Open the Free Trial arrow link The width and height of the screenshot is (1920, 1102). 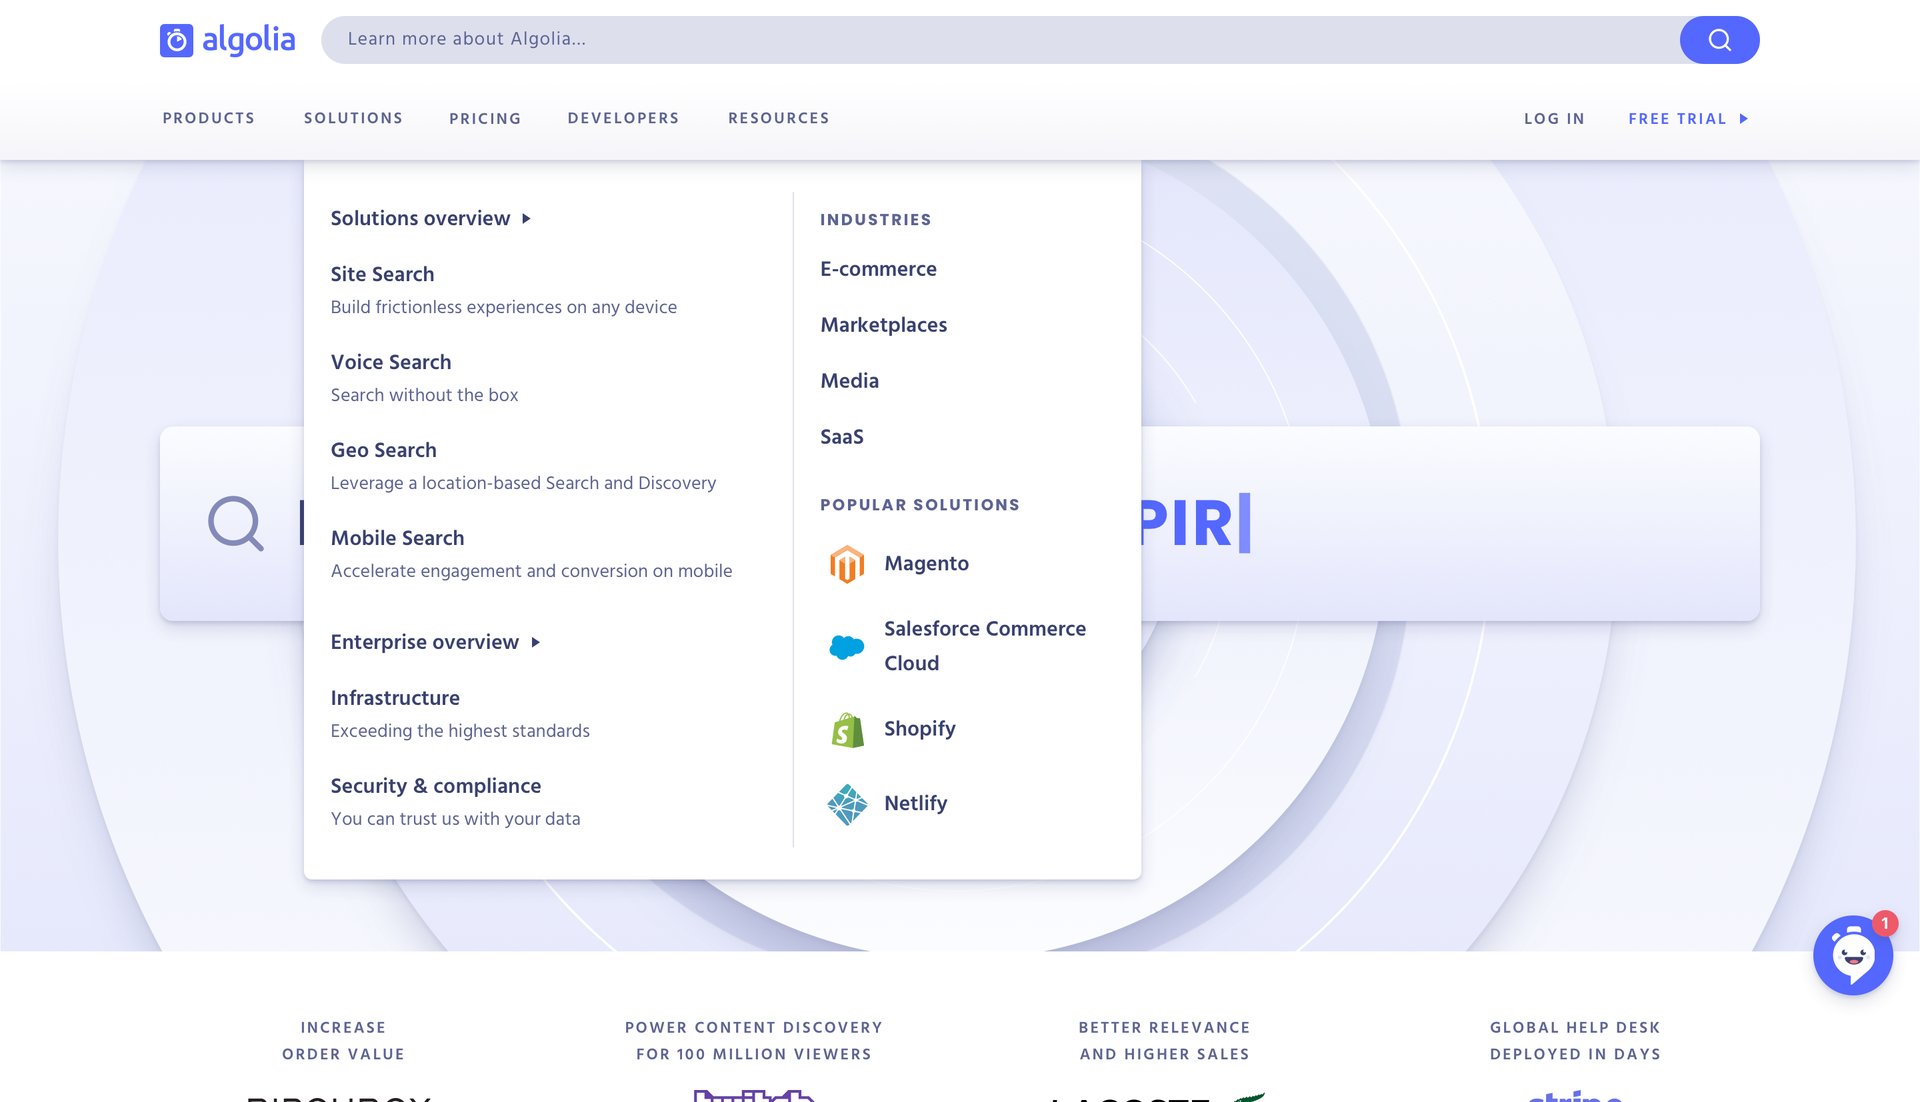[x=1745, y=118]
